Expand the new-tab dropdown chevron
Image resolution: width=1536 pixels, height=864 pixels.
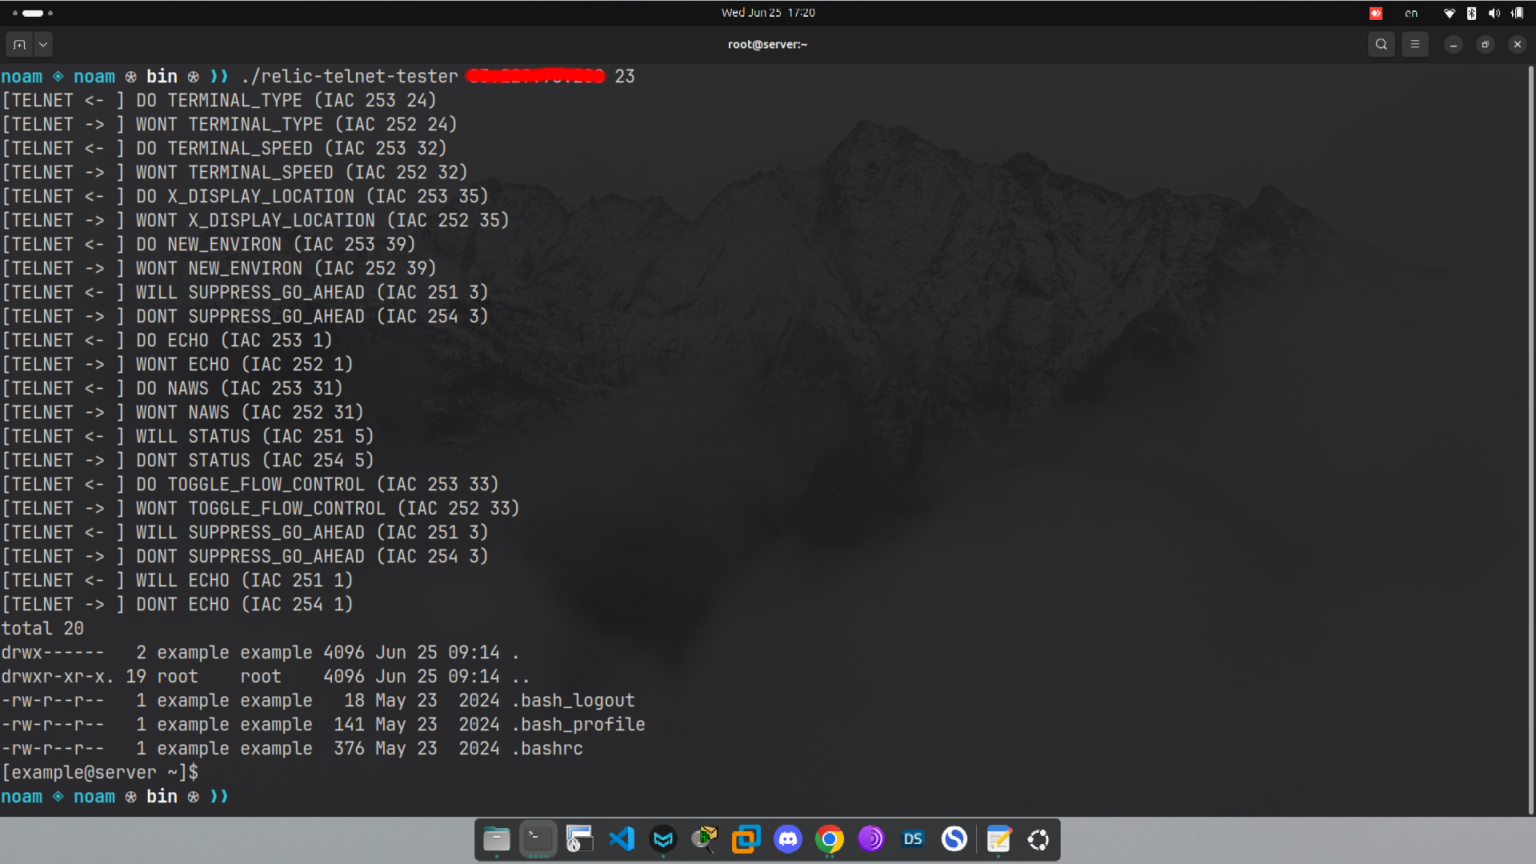click(41, 44)
